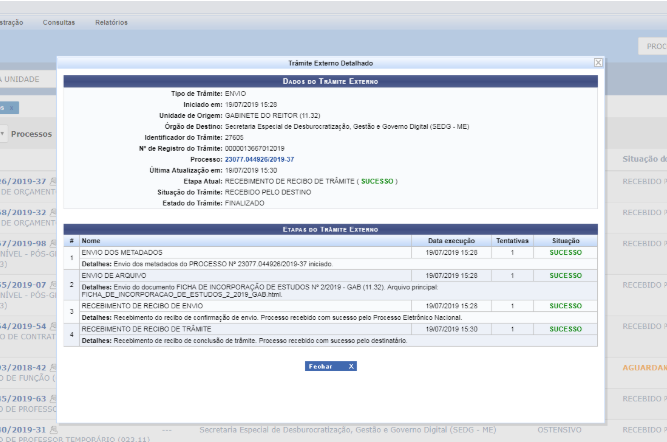
Task: Open process link 23077.044926/2019-37
Action: point(259,160)
